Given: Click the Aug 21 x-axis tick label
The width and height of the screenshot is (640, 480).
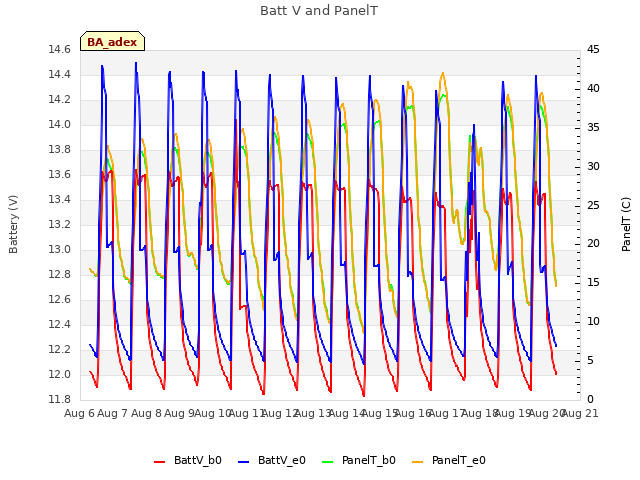Looking at the screenshot, I should (x=580, y=413).
